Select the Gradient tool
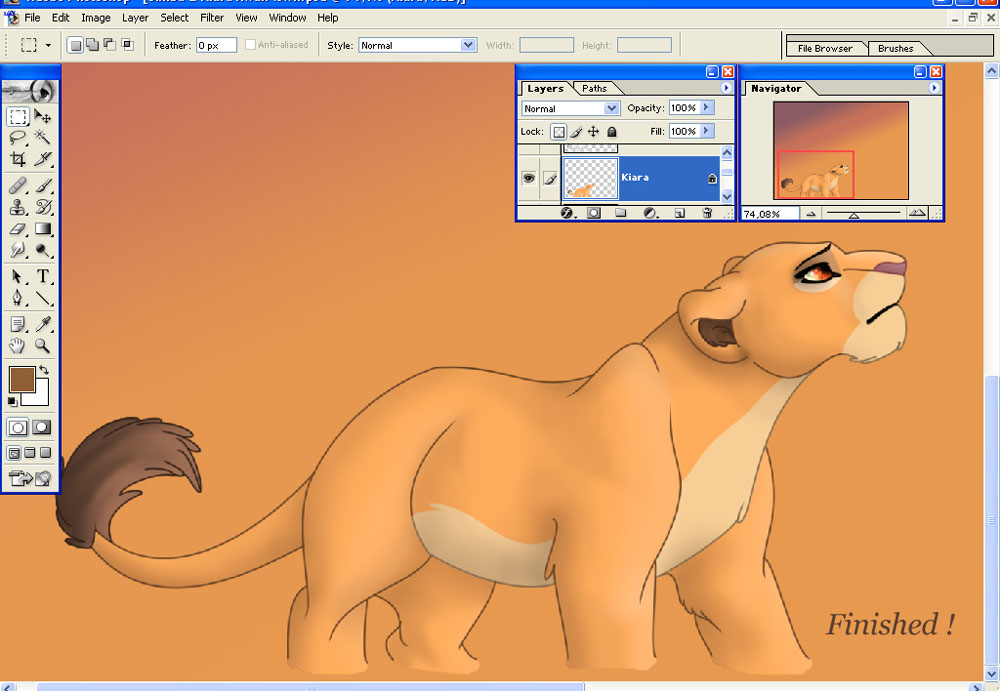The width and height of the screenshot is (1000, 691). click(x=43, y=228)
